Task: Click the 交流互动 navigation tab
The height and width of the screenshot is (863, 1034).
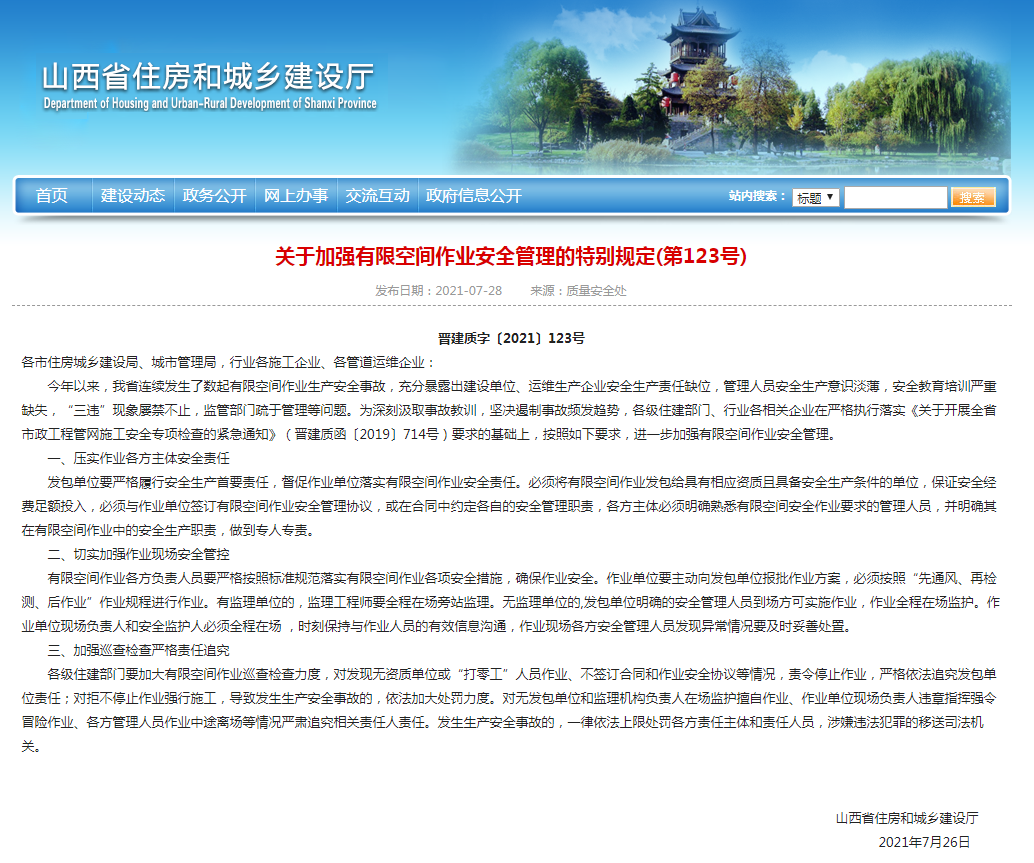Action: (377, 196)
